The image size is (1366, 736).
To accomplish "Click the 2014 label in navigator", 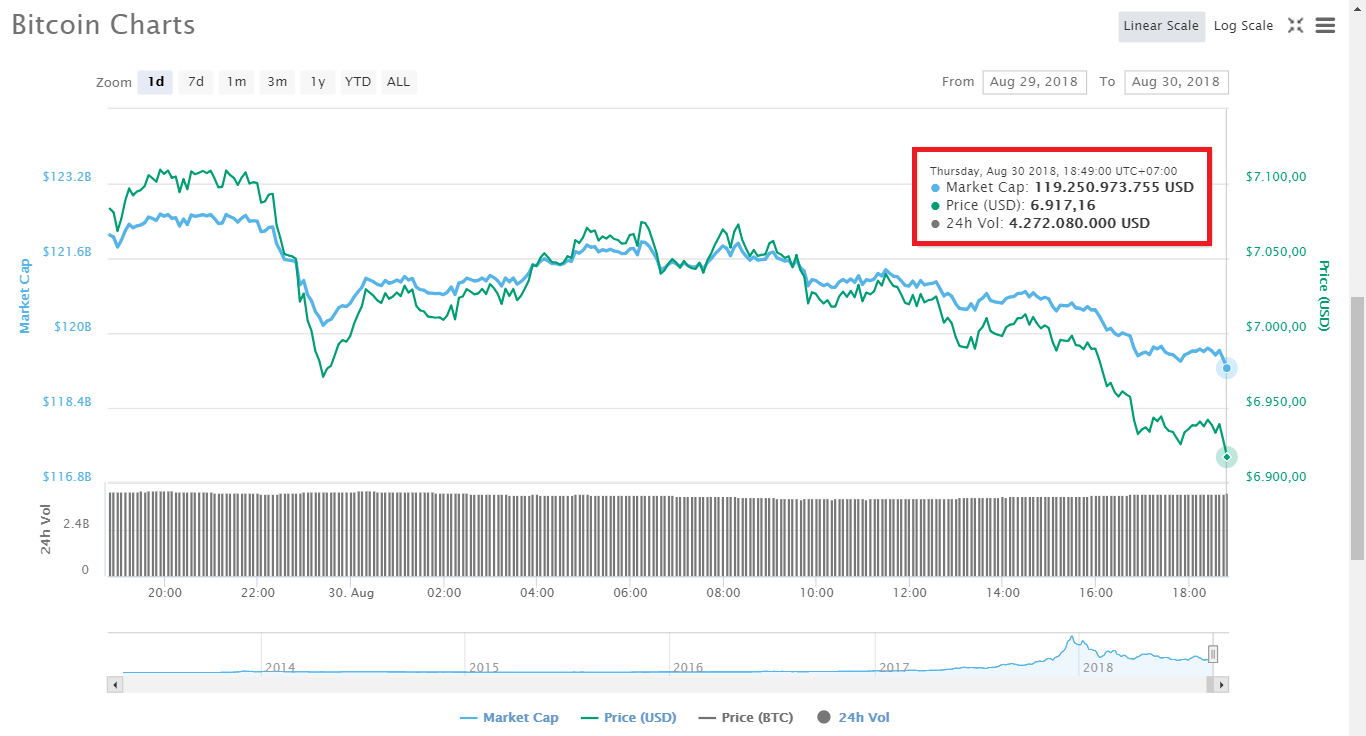I will [280, 667].
